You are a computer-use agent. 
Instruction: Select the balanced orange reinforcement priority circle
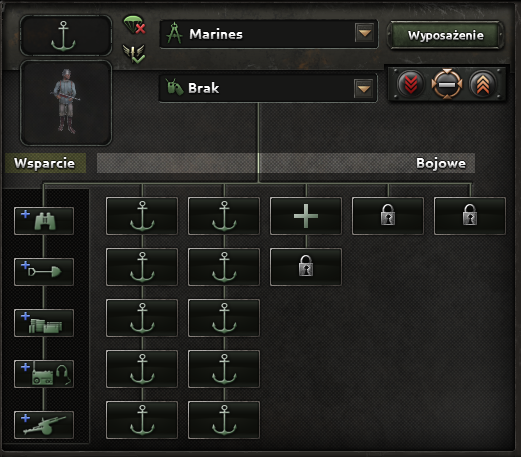point(447,84)
